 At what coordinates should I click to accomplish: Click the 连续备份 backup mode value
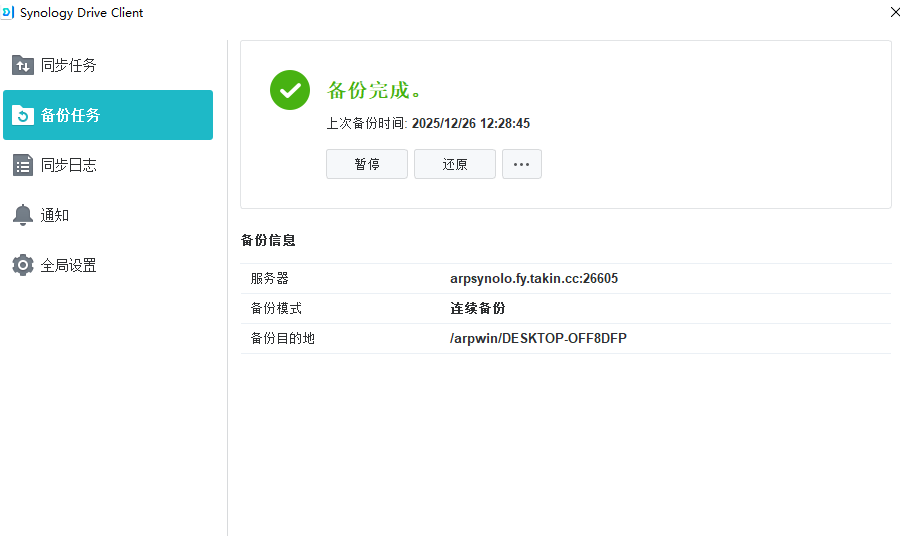[x=478, y=308]
